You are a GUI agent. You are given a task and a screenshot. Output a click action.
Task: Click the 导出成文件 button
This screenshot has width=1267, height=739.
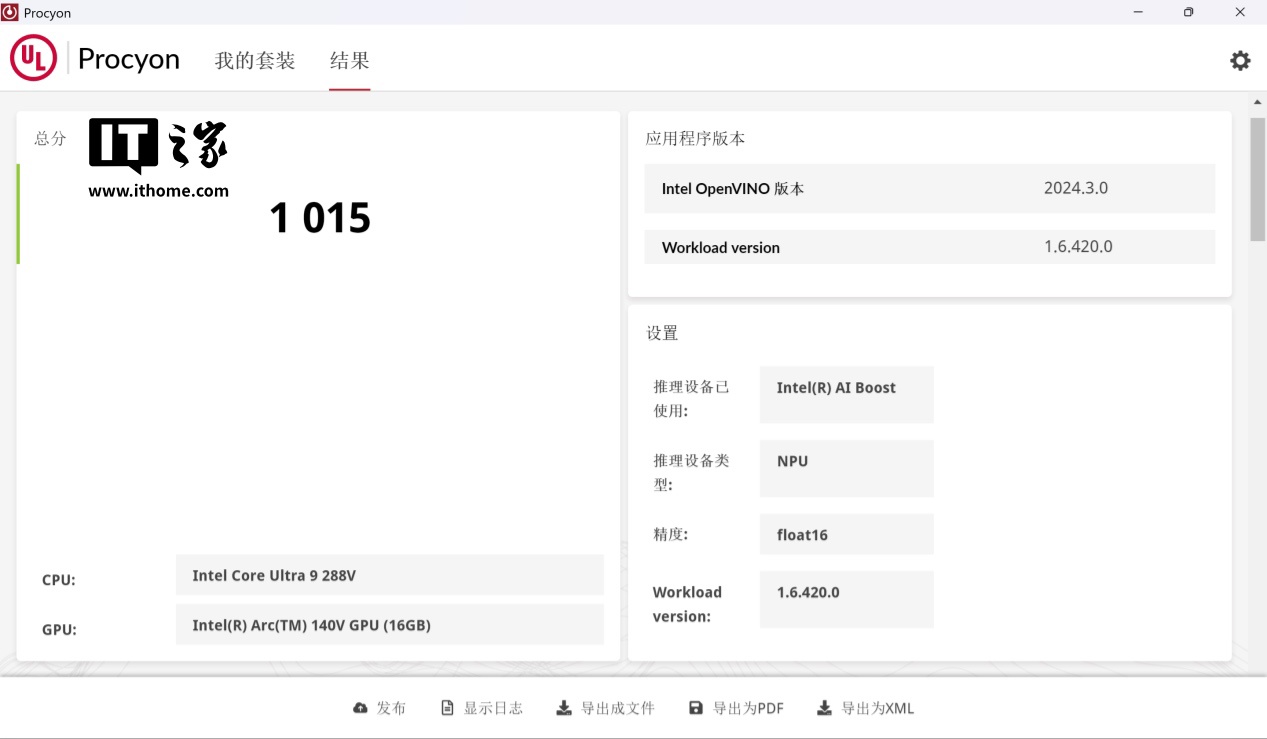pos(617,708)
